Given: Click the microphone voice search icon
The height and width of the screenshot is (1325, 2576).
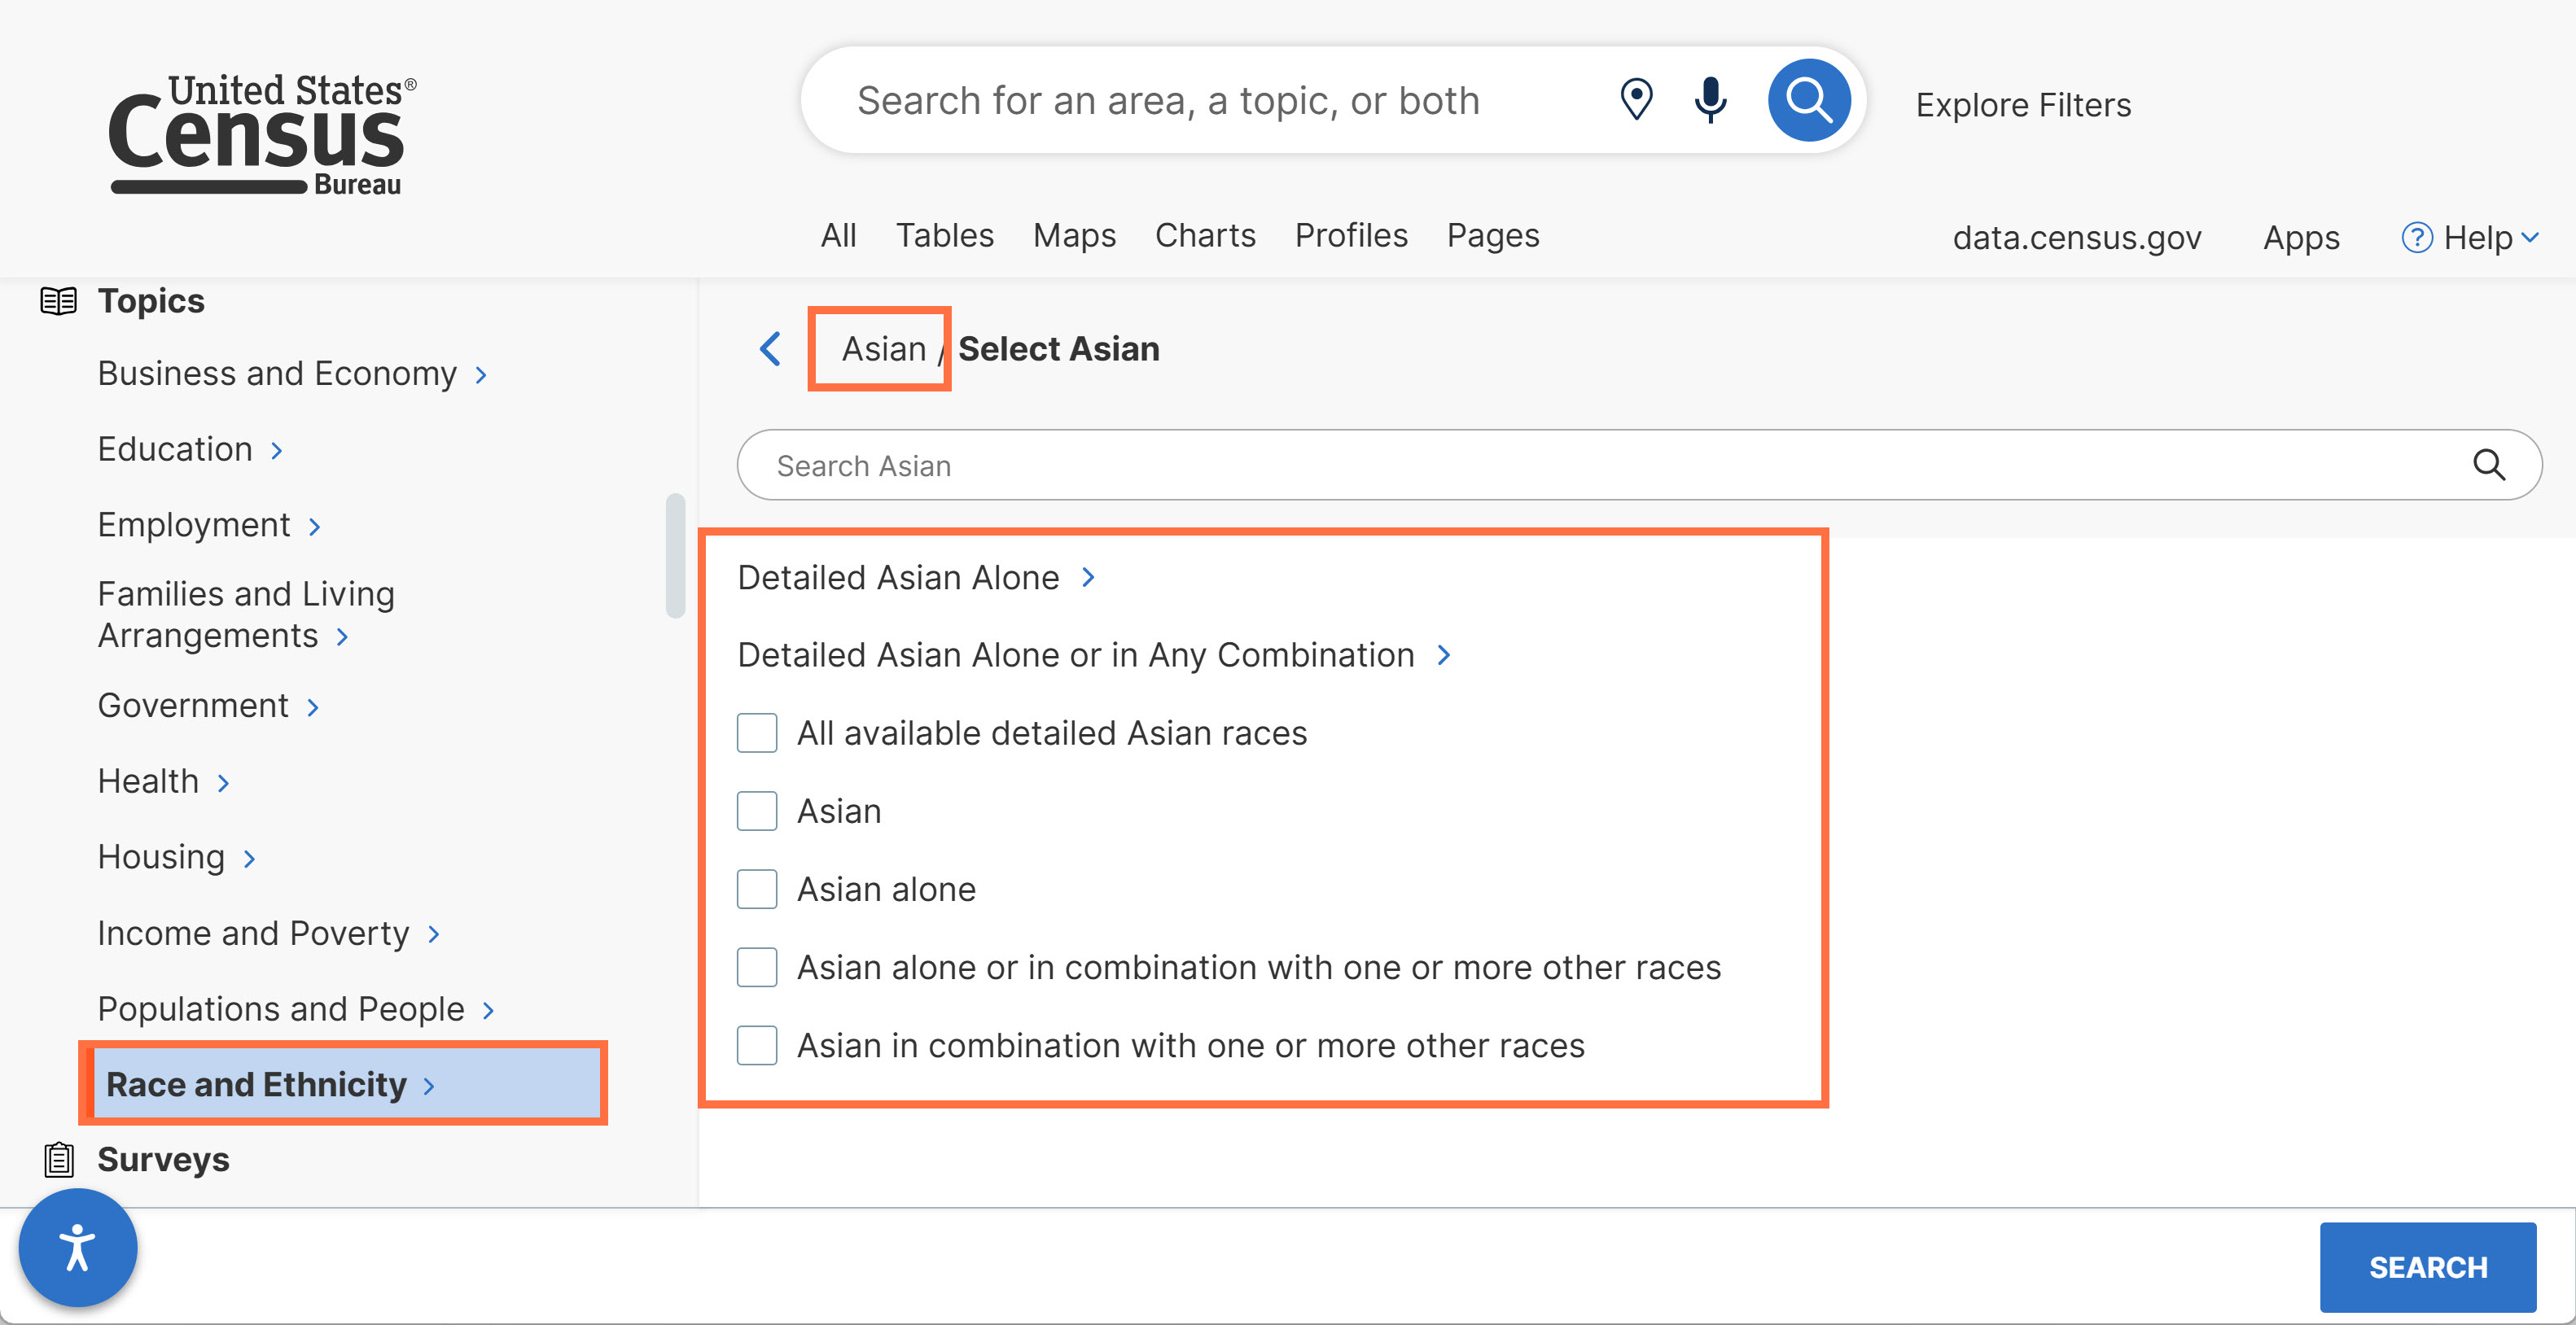Looking at the screenshot, I should coord(1711,100).
